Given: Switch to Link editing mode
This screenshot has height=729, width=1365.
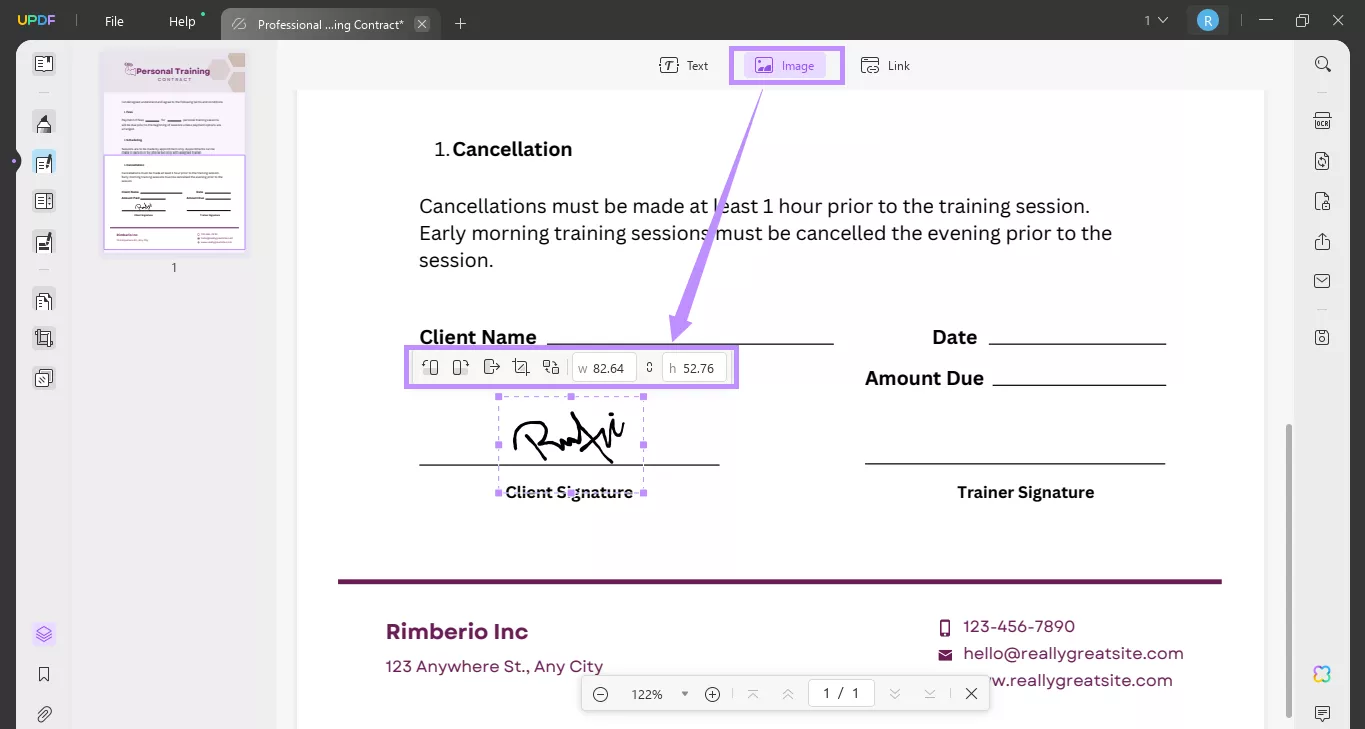Looking at the screenshot, I should point(886,65).
